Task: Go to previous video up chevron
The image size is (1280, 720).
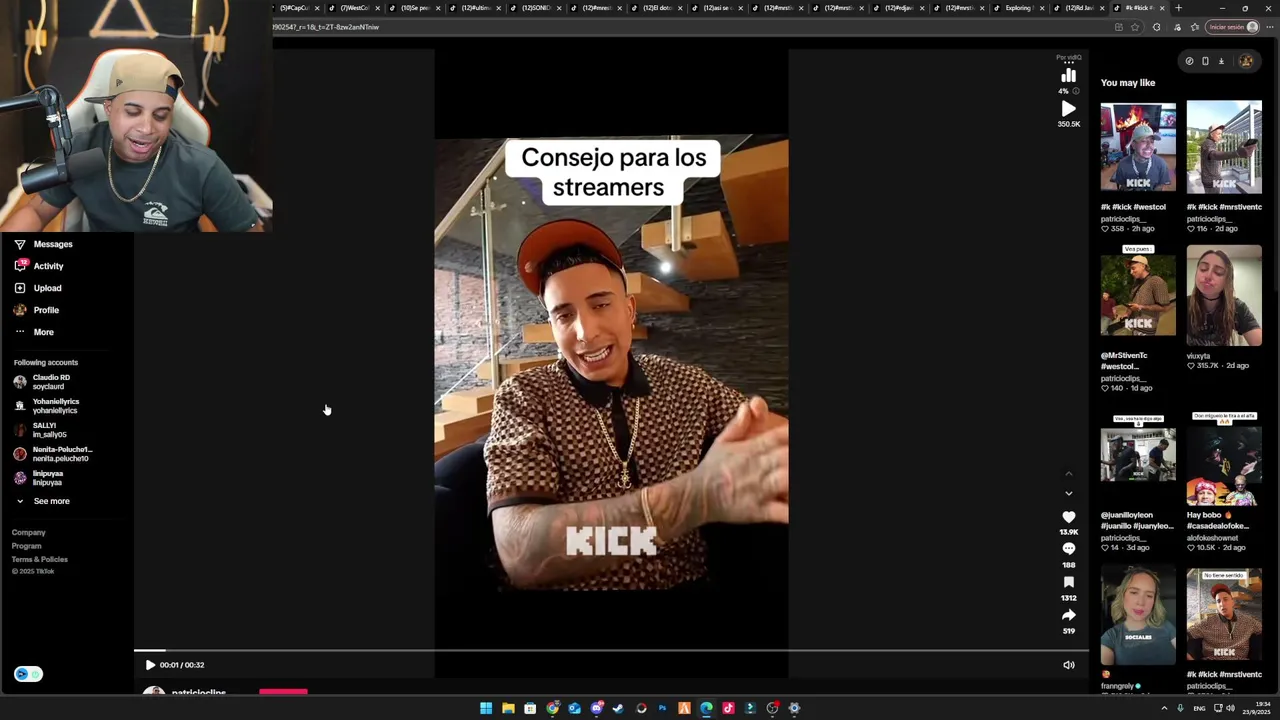Action: (x=1068, y=473)
